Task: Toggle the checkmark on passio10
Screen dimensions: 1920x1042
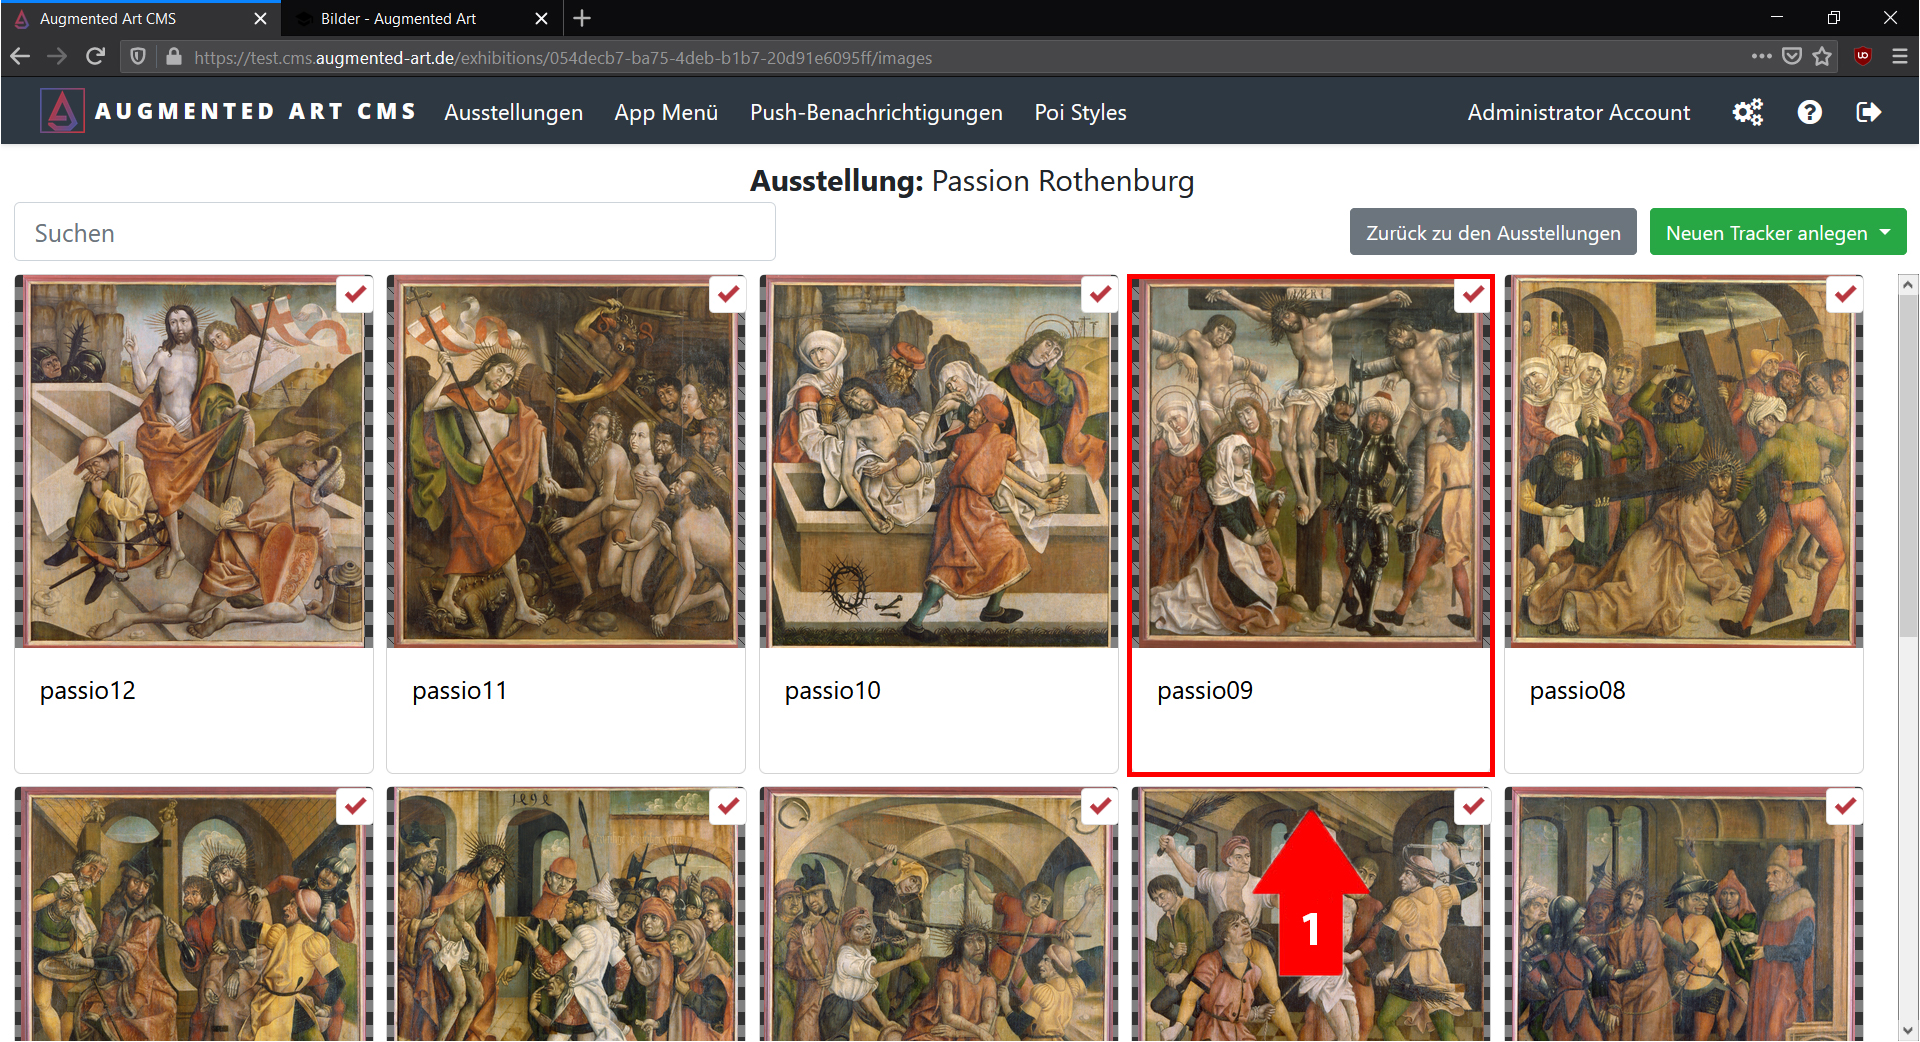Action: (x=1100, y=294)
